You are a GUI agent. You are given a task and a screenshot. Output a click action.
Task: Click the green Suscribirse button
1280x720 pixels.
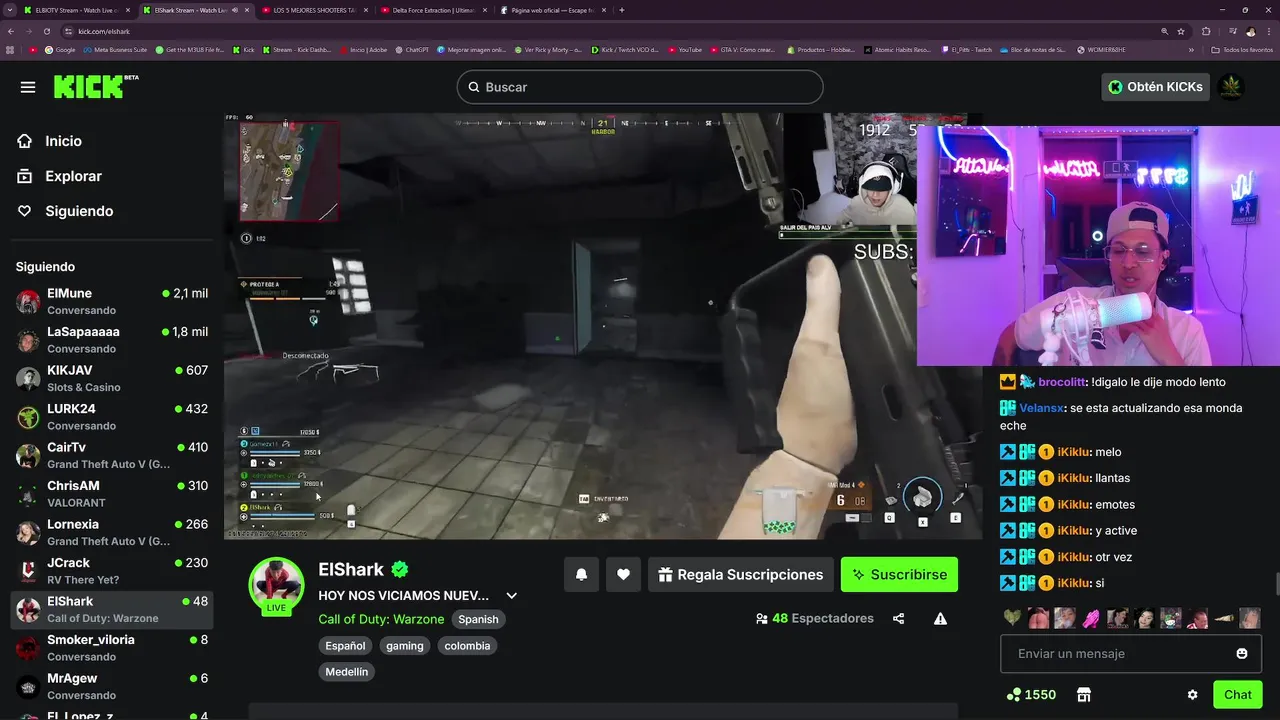pos(900,575)
